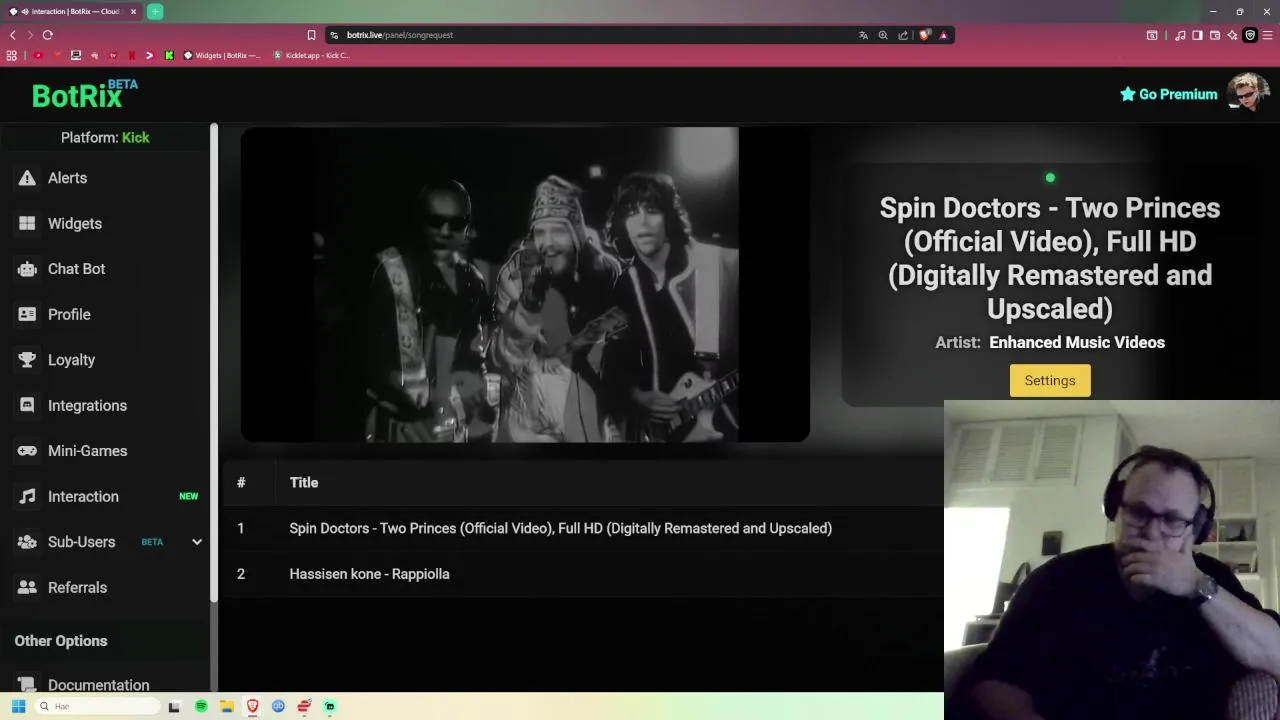The height and width of the screenshot is (720, 1280).
Task: Click the Interaction music note icon
Action: [x=27, y=496]
